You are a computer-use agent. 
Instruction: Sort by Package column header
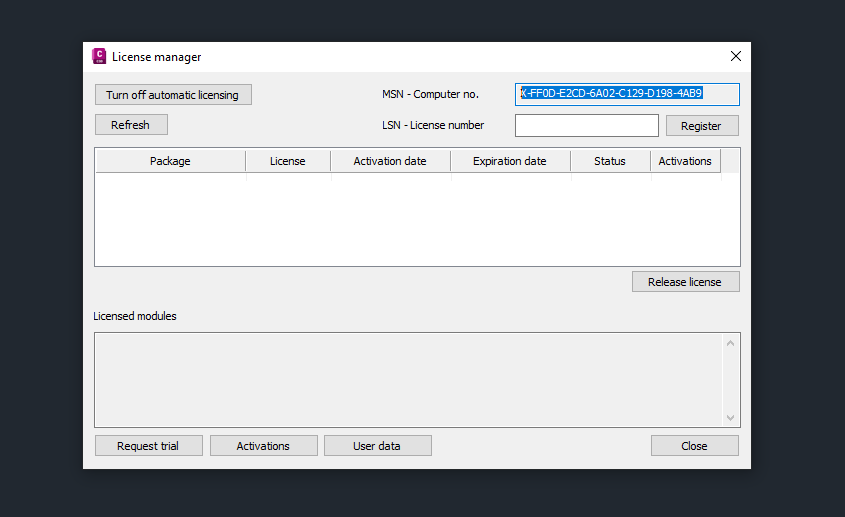170,161
